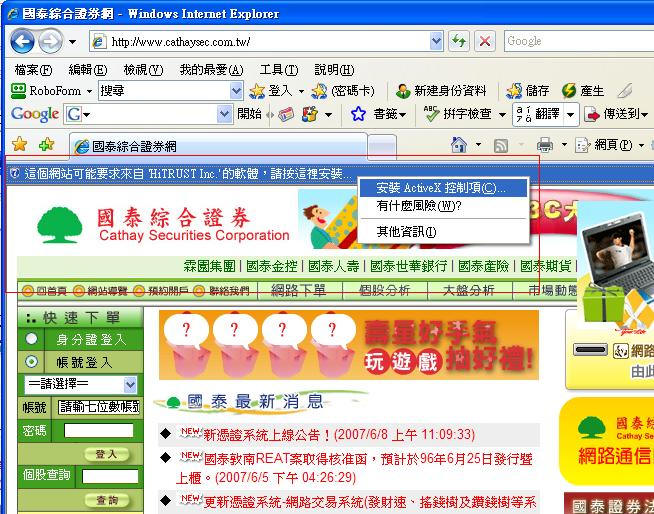The image size is (654, 514).
Task: Click the 密碼 password input field
Action: coord(99,431)
